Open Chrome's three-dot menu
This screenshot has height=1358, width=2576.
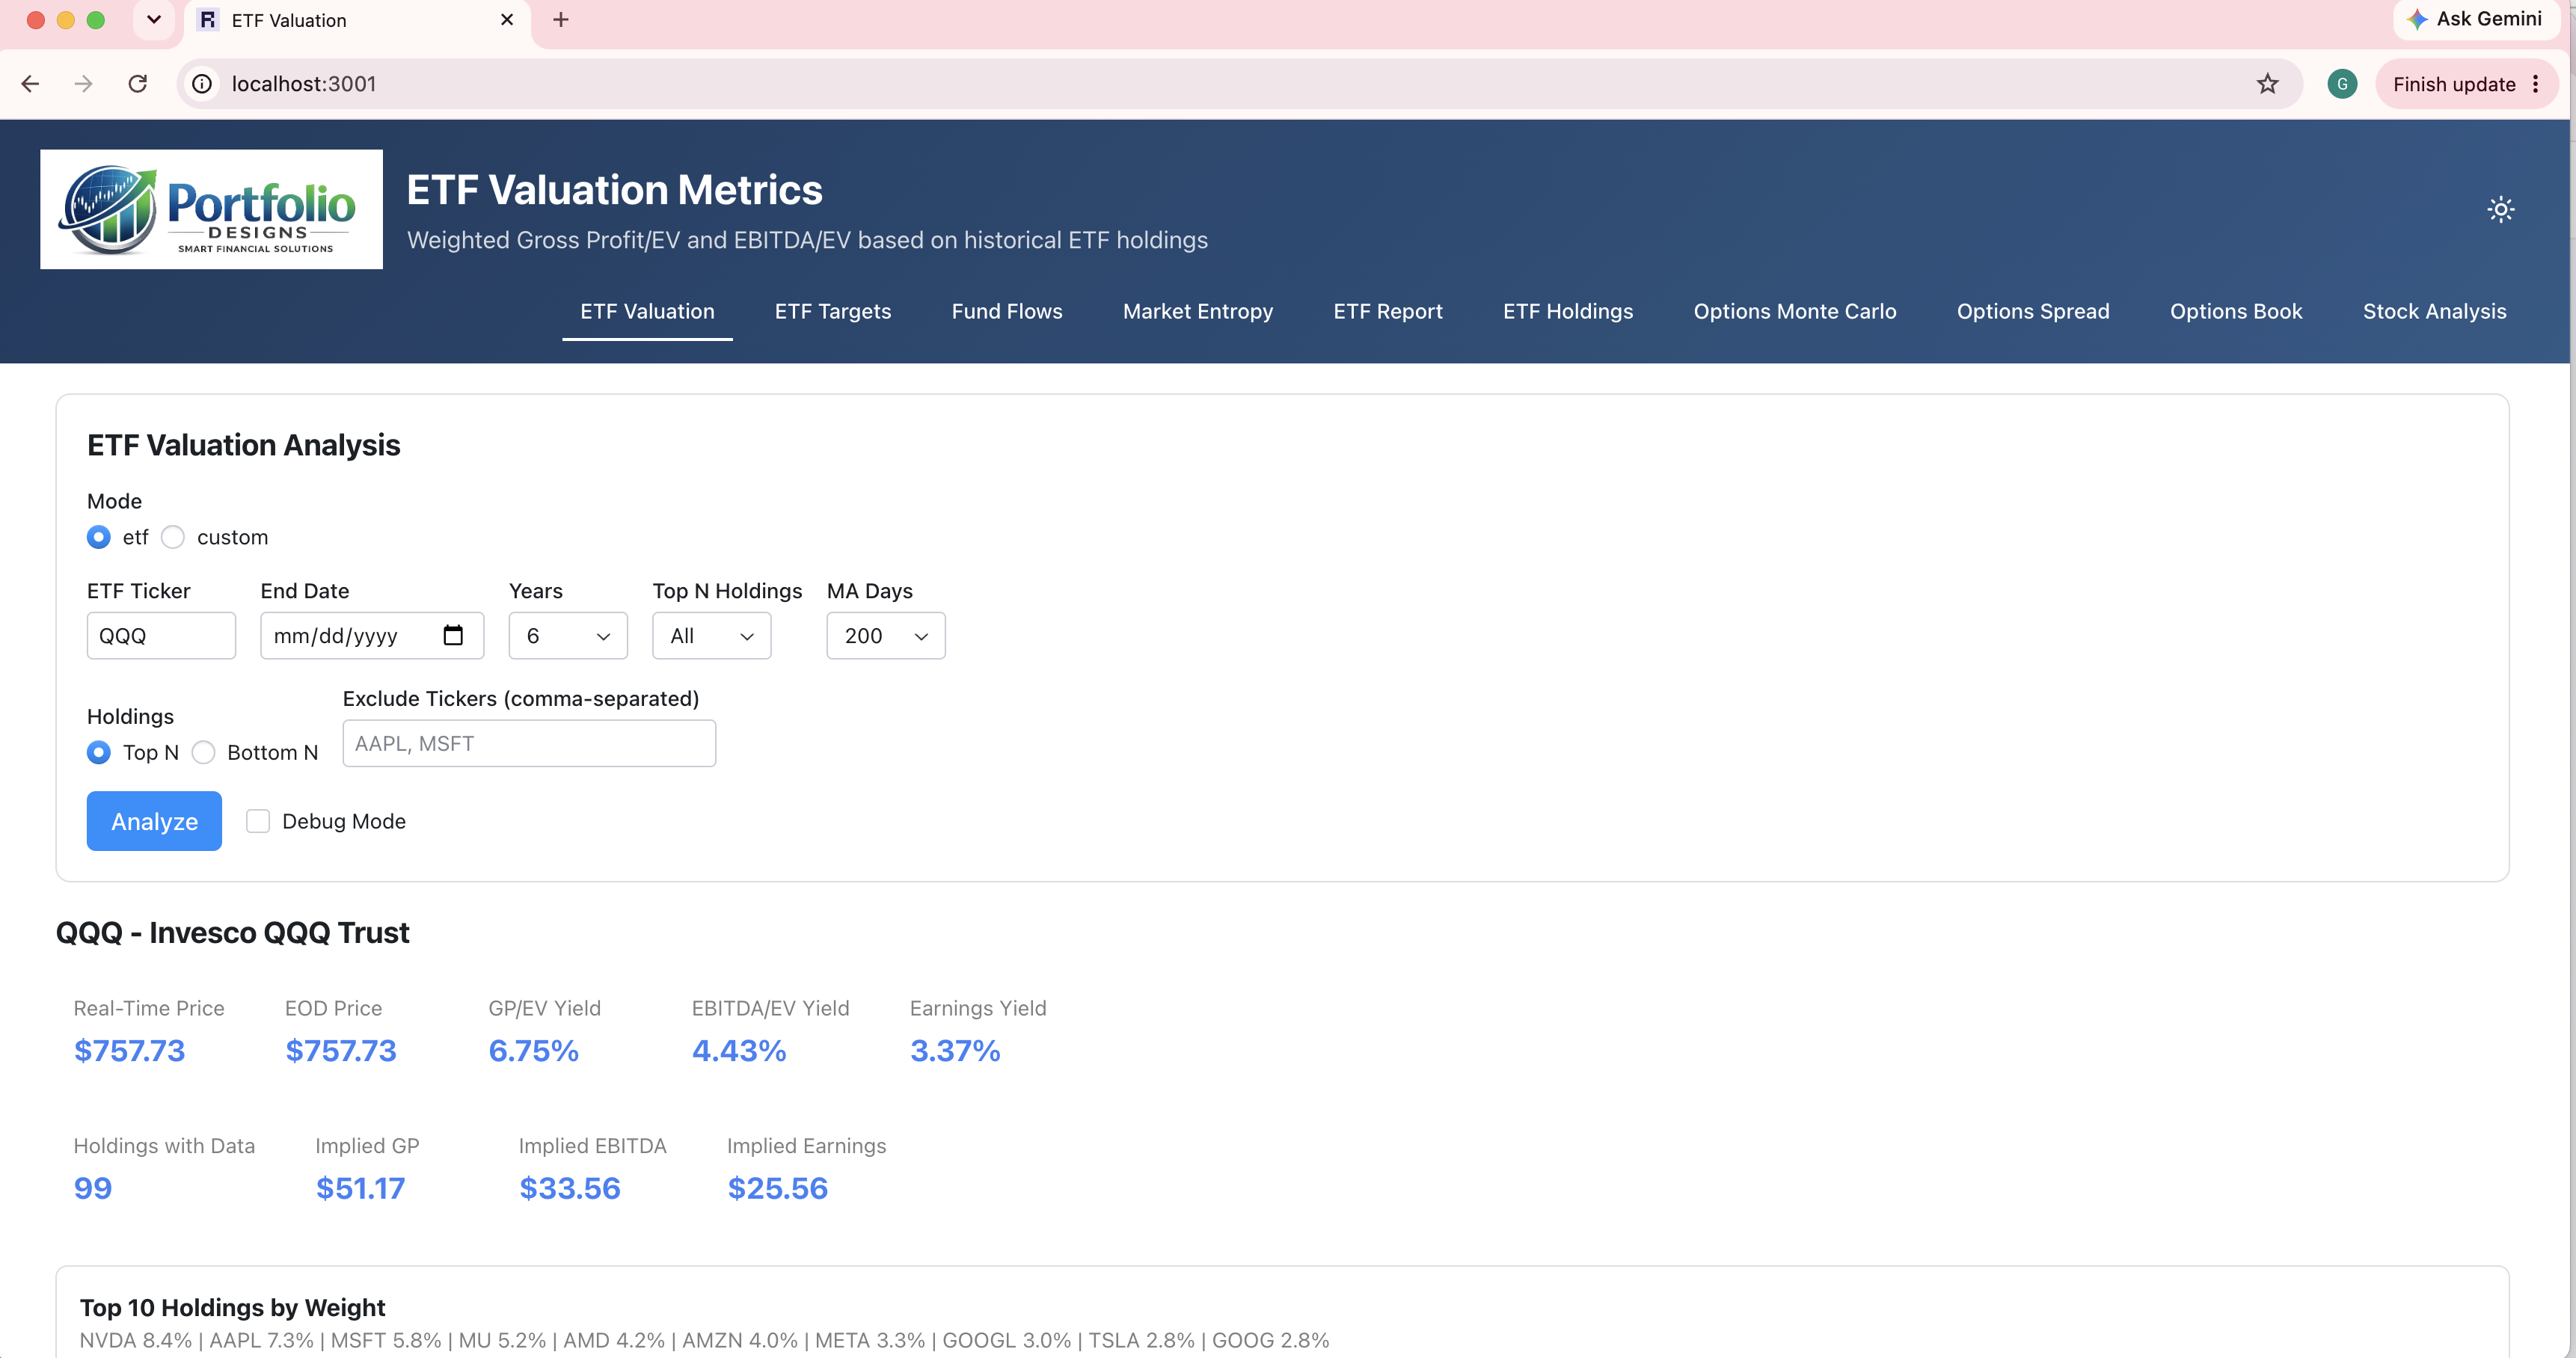[2535, 84]
